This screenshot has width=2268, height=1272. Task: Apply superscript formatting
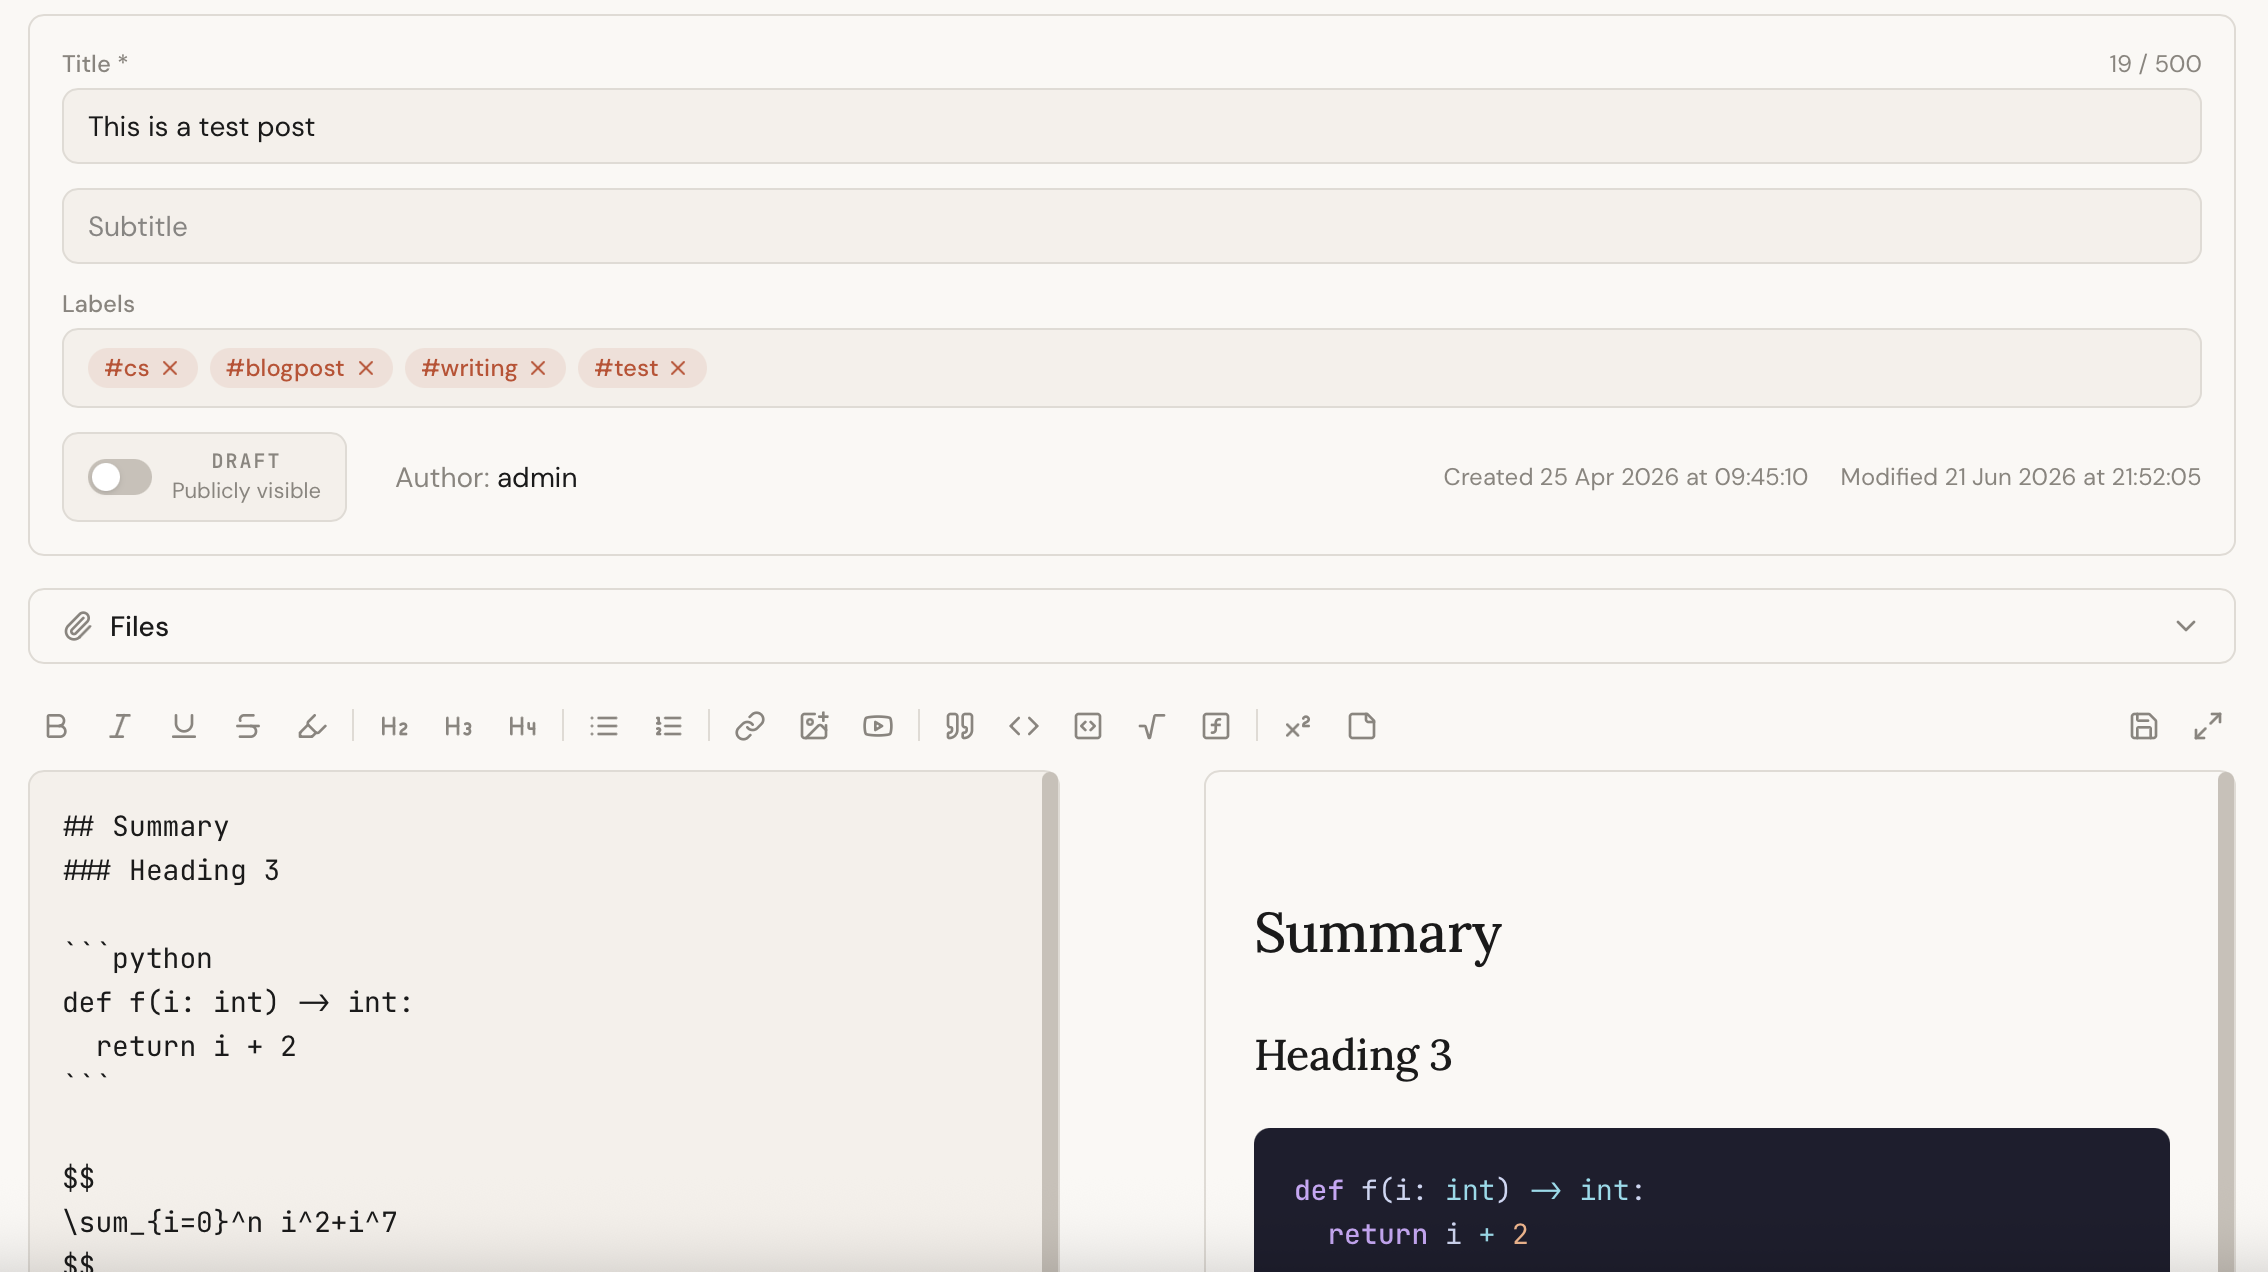click(x=1298, y=726)
